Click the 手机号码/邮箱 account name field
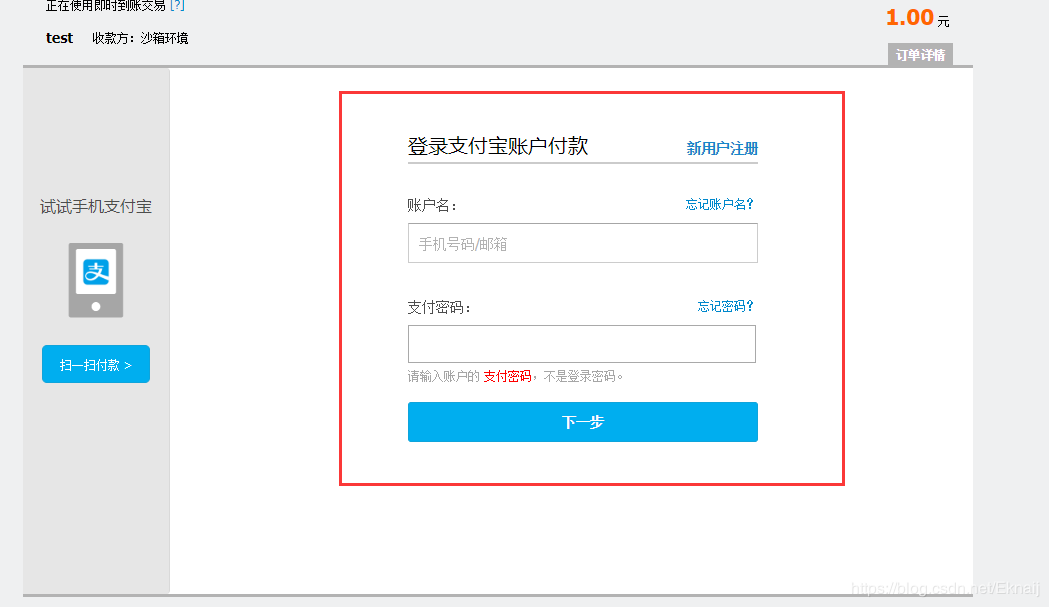 (582, 243)
